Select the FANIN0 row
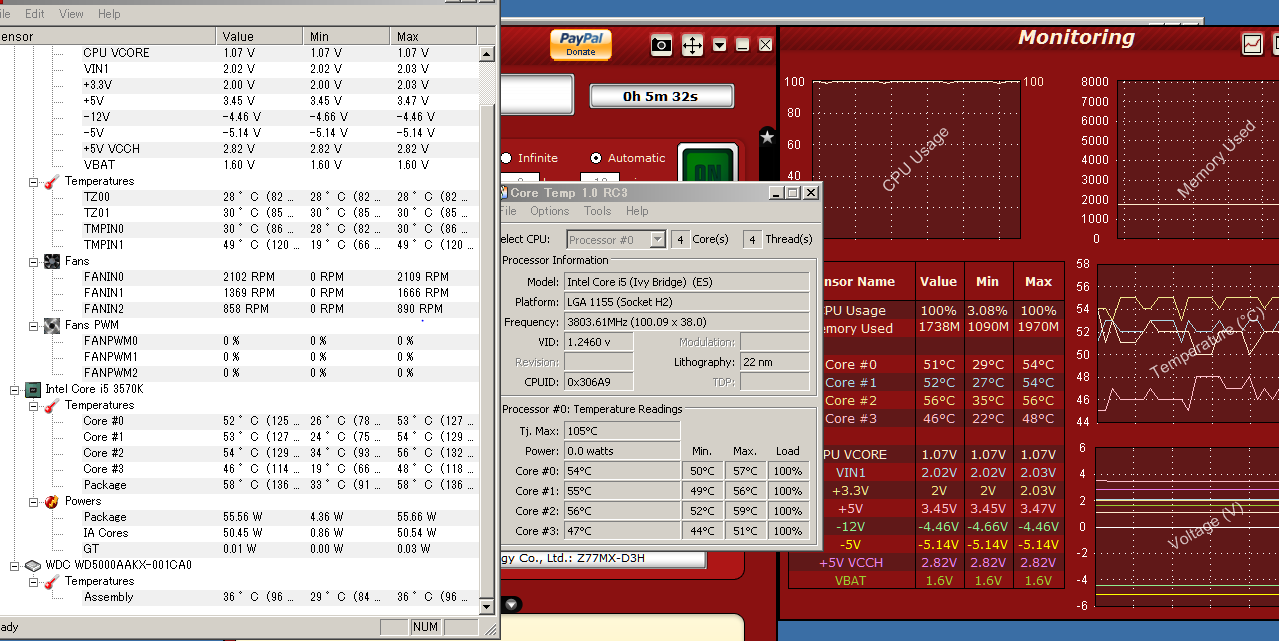1279x641 pixels. point(240,277)
